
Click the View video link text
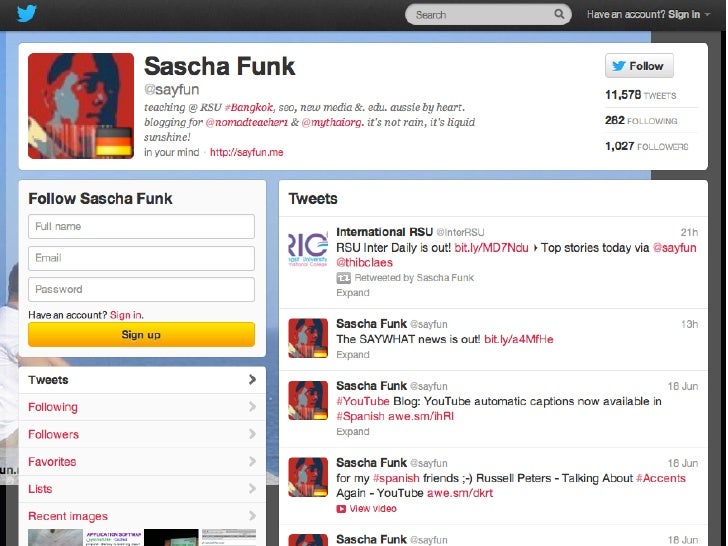pyautogui.click(x=373, y=508)
